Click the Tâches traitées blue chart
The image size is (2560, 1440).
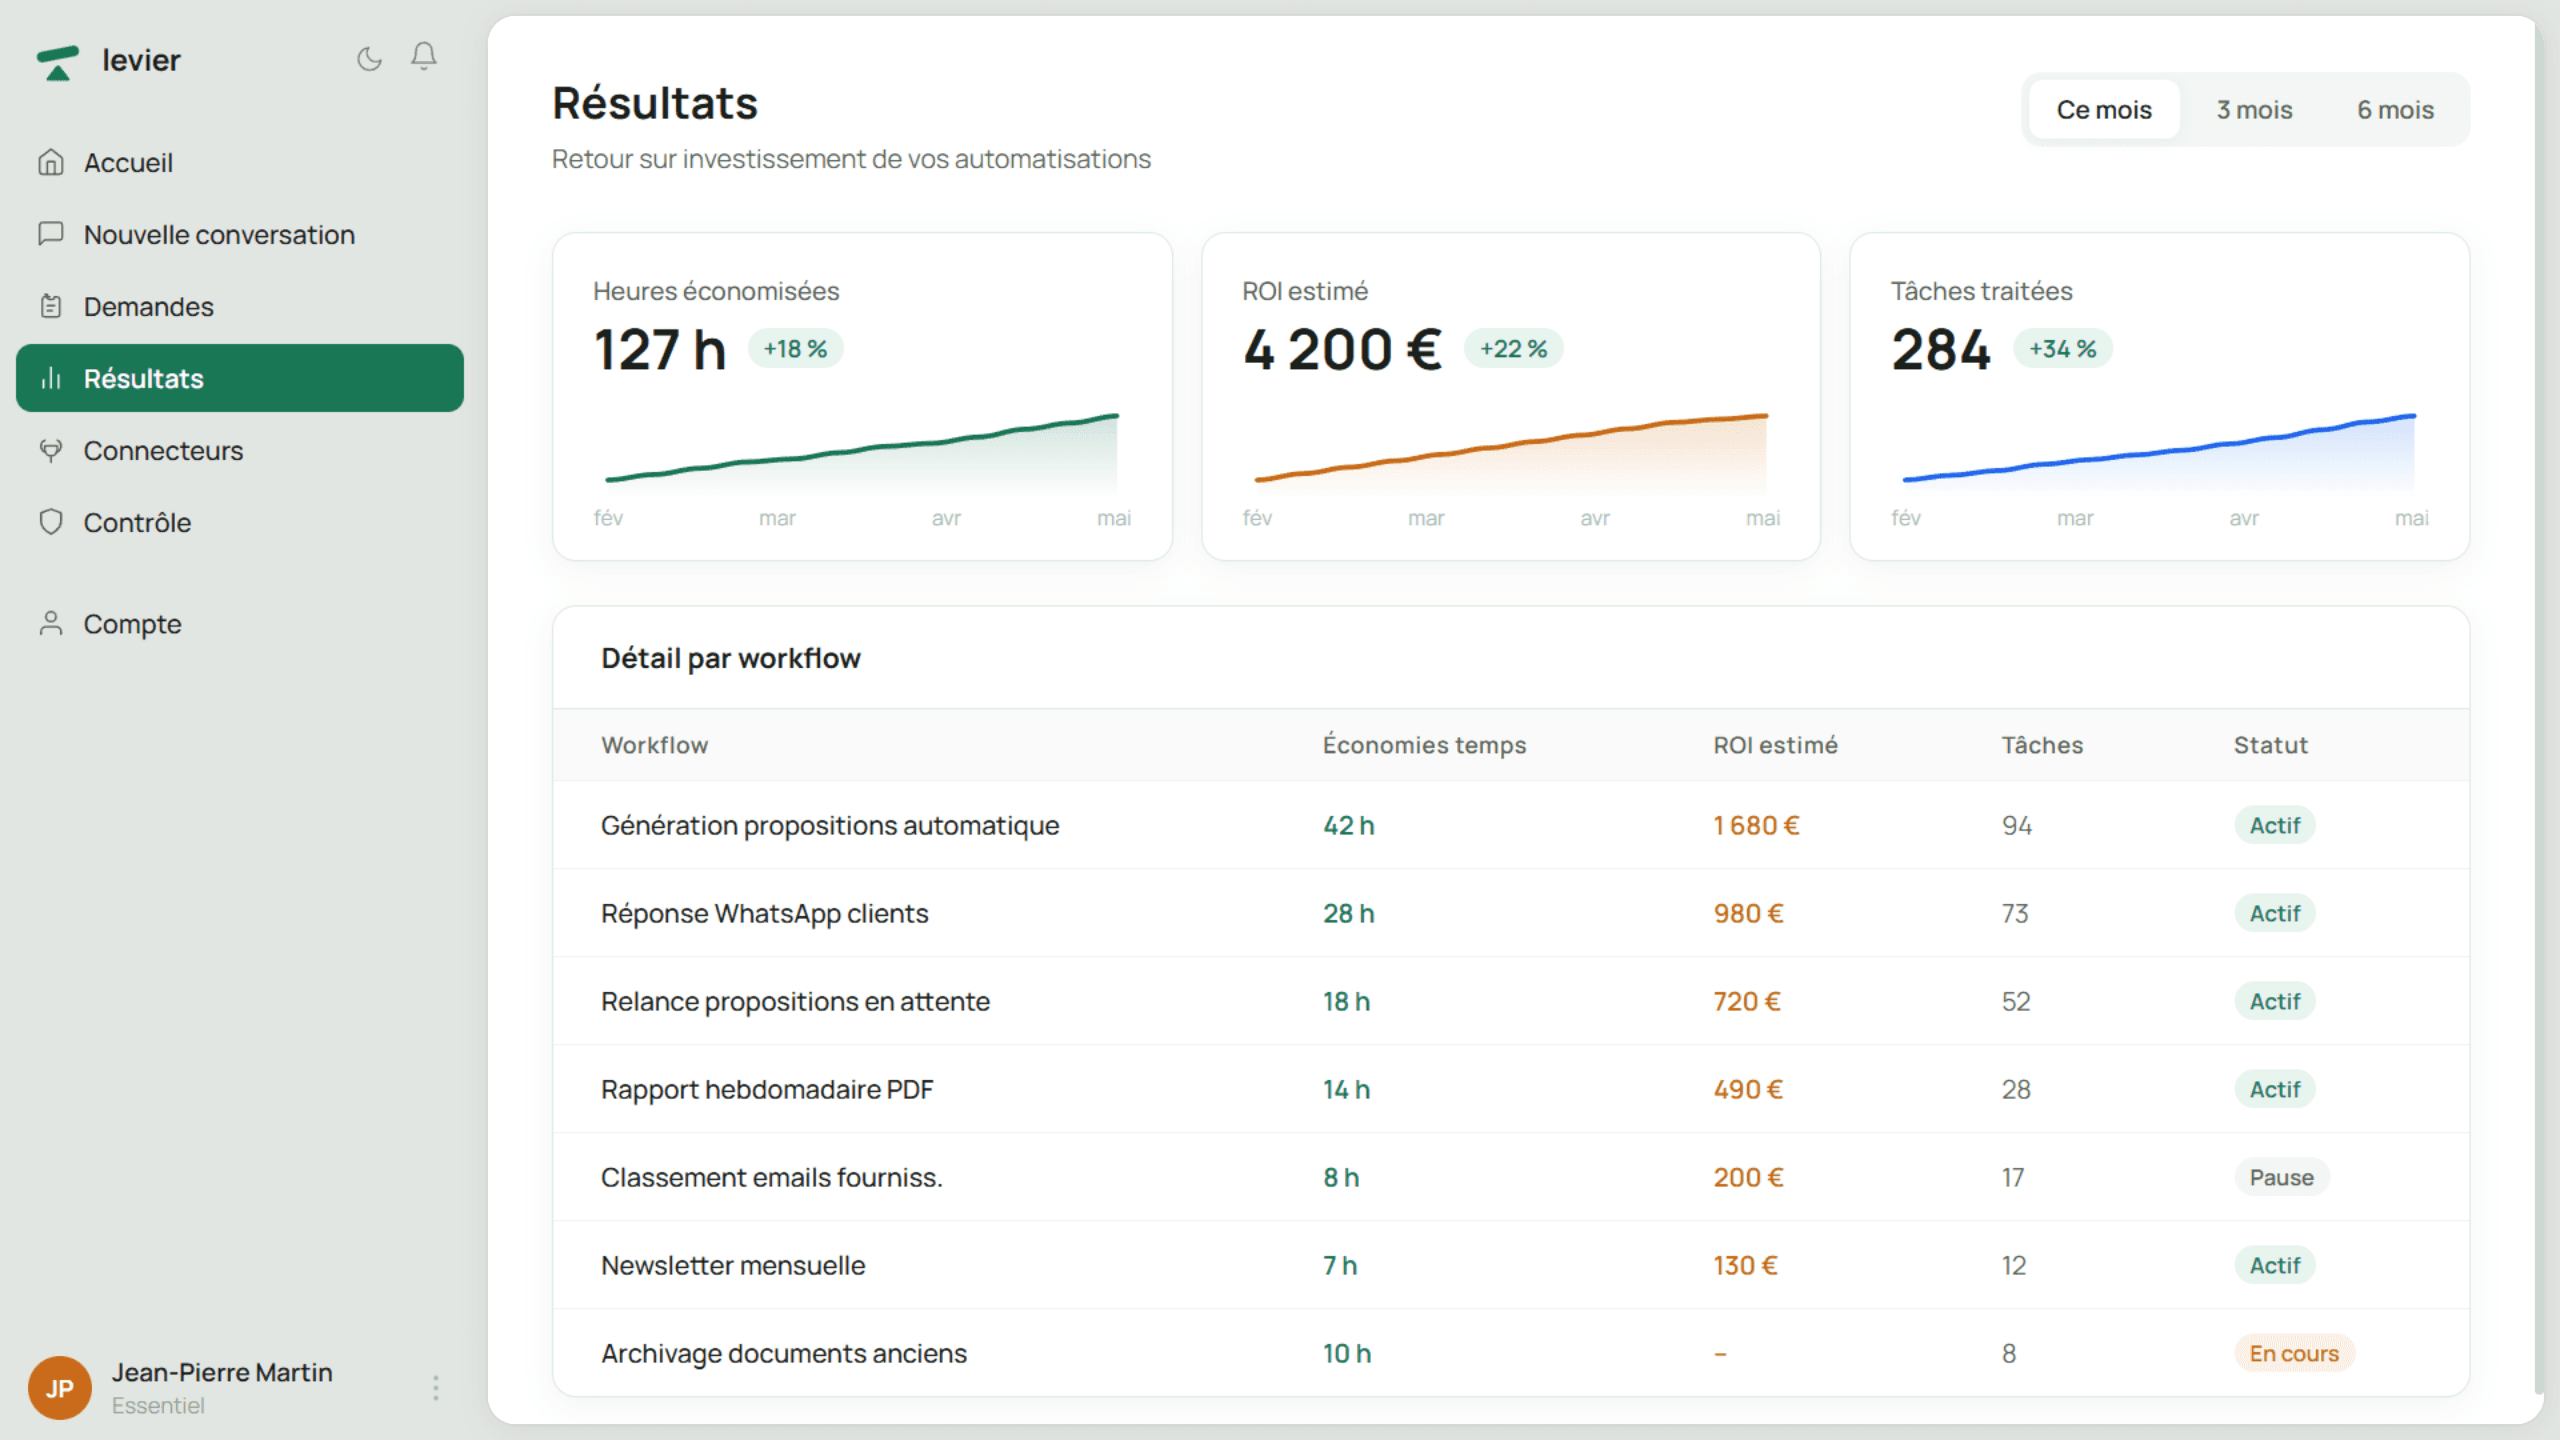[x=2159, y=452]
